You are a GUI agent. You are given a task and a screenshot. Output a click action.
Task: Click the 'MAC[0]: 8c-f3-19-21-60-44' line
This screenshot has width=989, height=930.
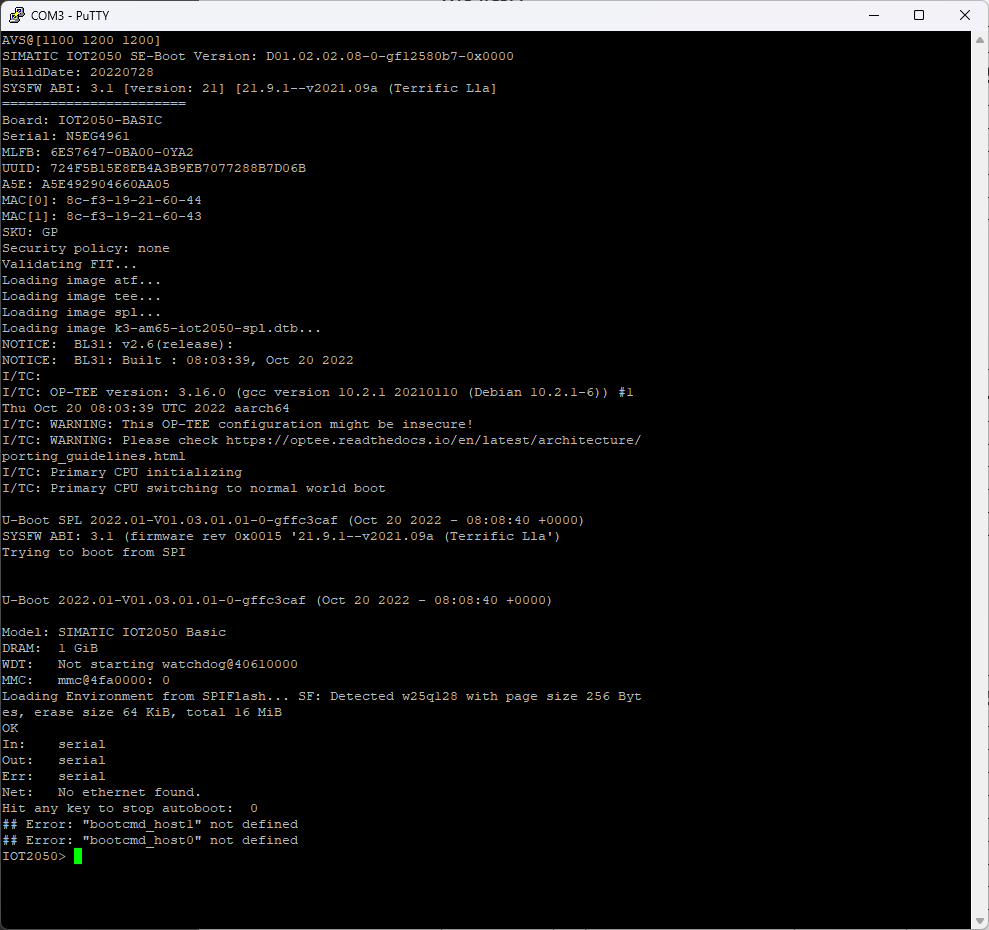click(102, 200)
